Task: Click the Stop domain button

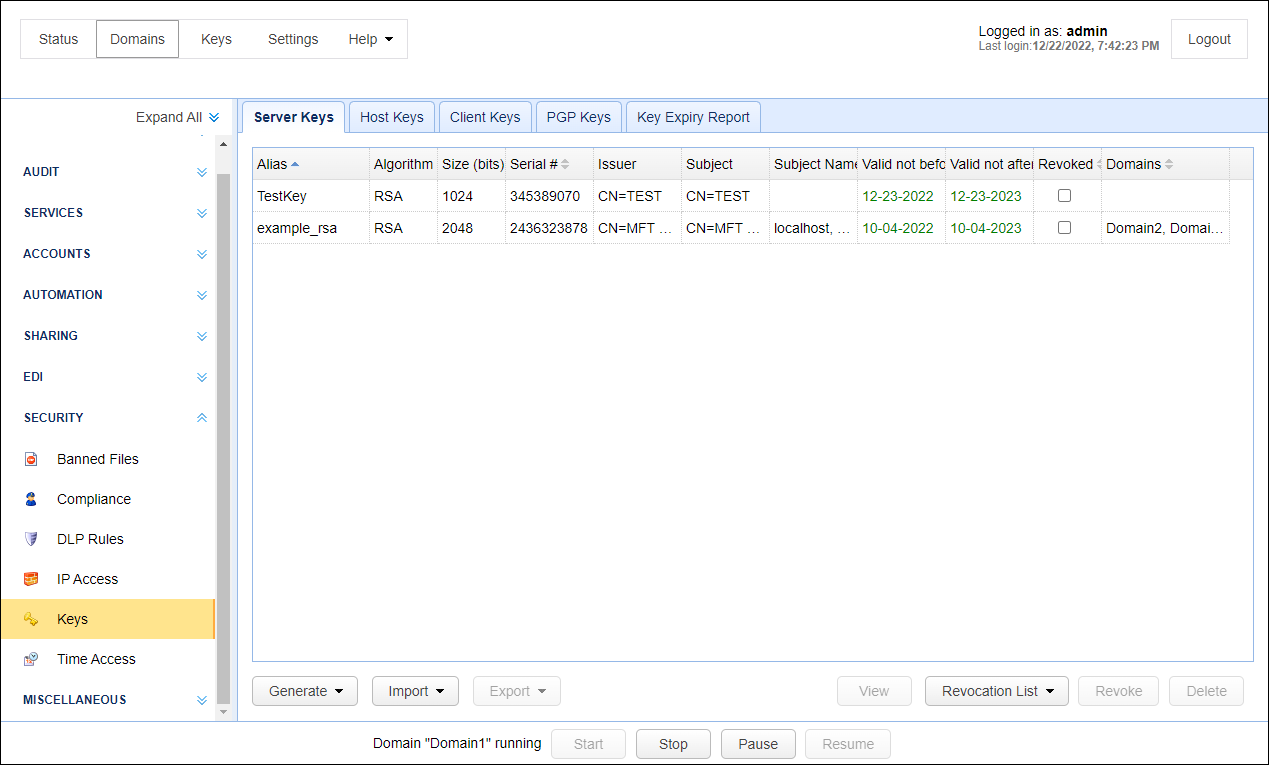Action: pos(673,744)
